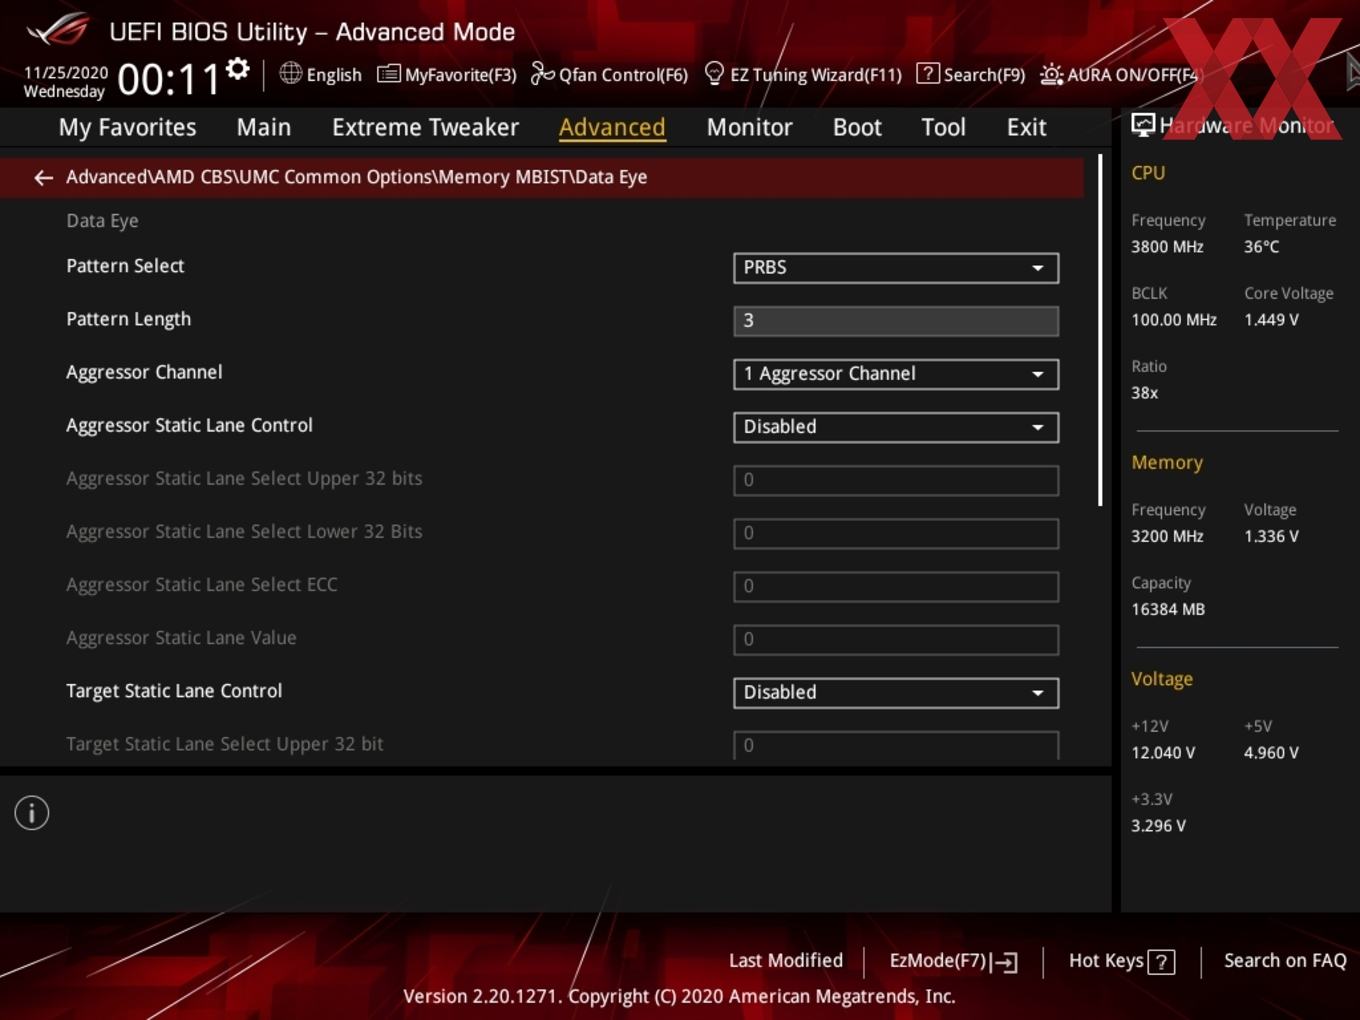Expand the Pattern Select PRBS dropdown

click(x=896, y=268)
